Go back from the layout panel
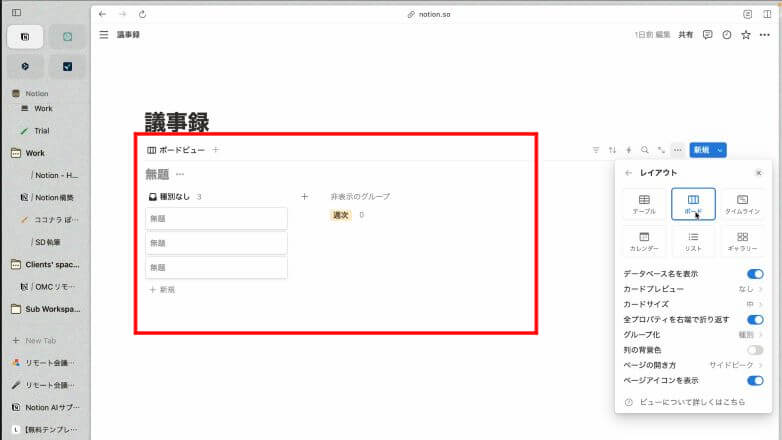Screen dimensions: 782x440 (x=628, y=173)
